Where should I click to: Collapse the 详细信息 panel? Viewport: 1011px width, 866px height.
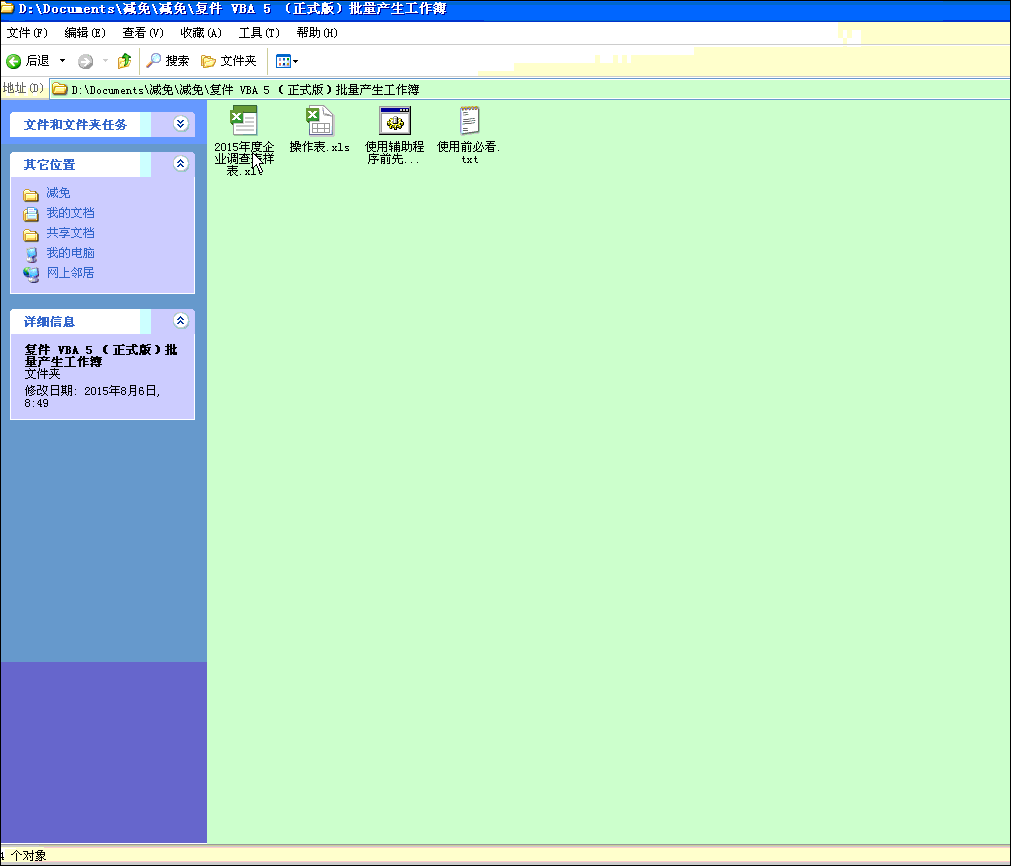(x=180, y=321)
